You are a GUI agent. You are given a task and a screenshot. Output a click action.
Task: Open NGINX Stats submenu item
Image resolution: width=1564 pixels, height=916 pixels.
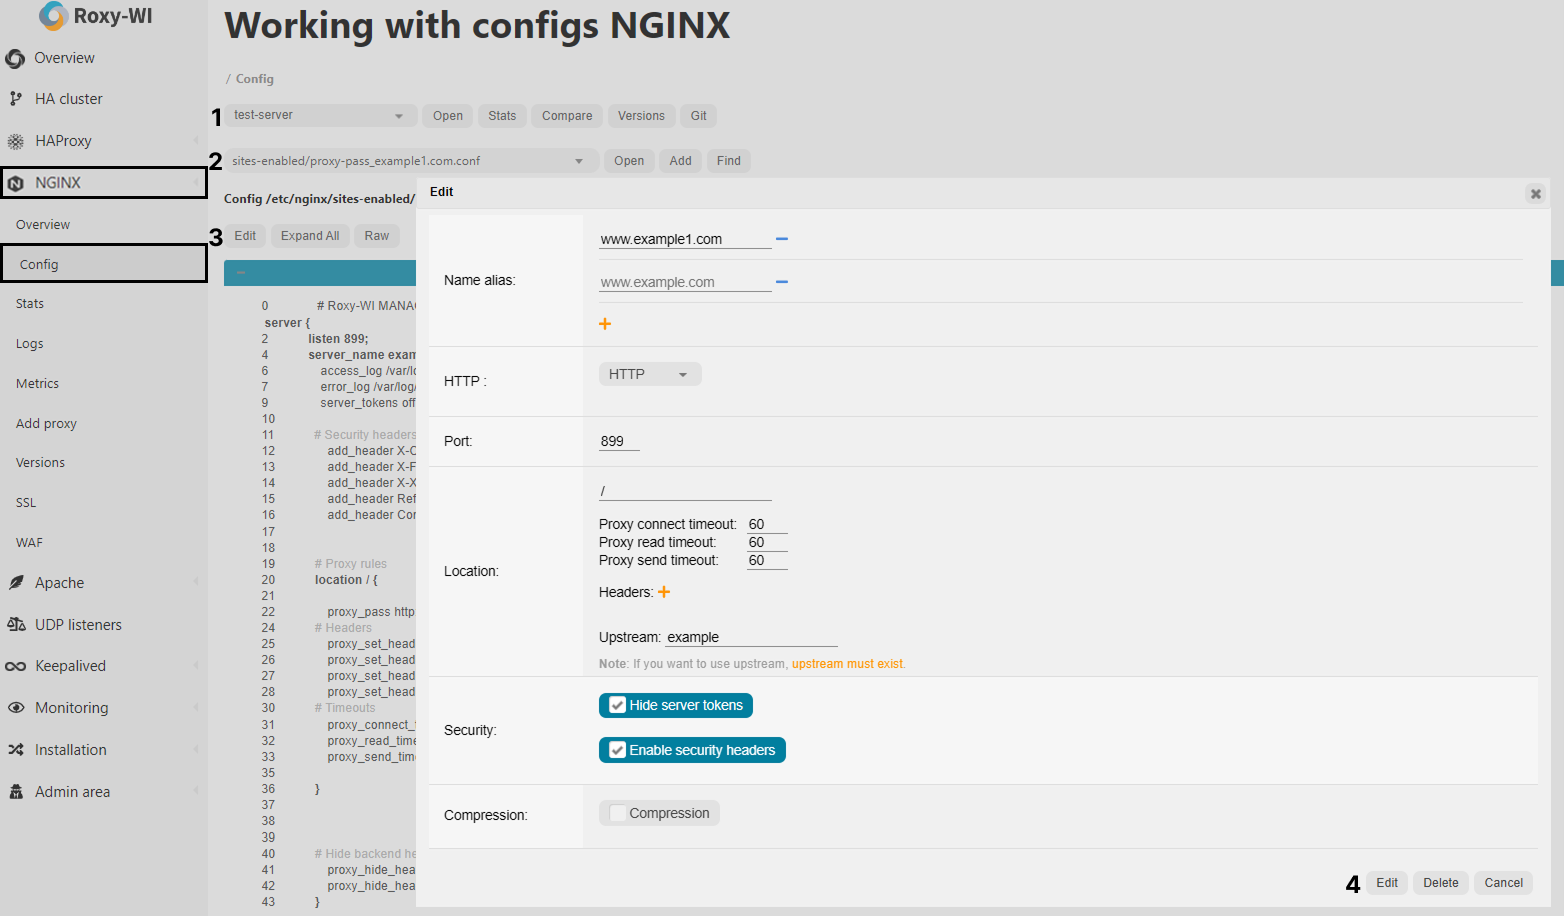coord(30,304)
